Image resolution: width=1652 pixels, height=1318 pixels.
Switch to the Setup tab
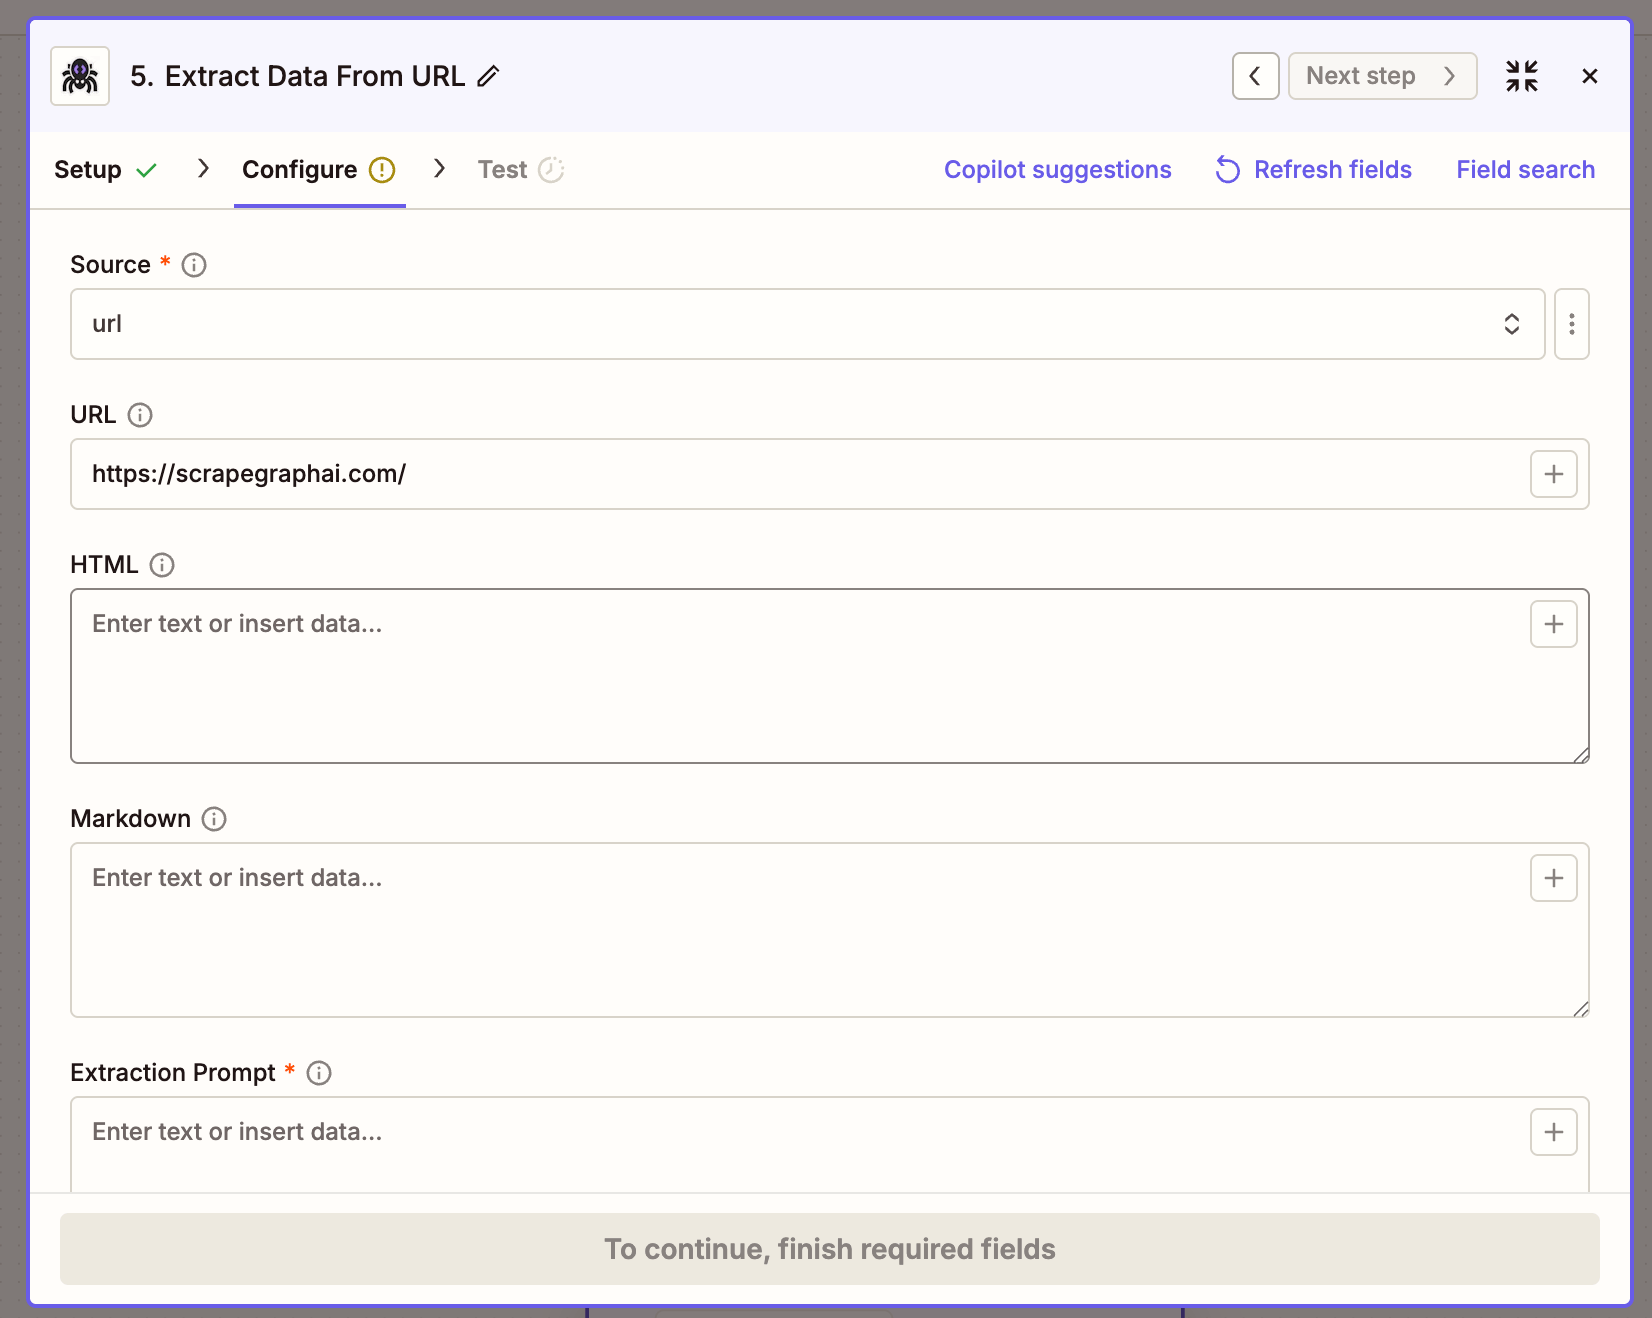point(105,170)
